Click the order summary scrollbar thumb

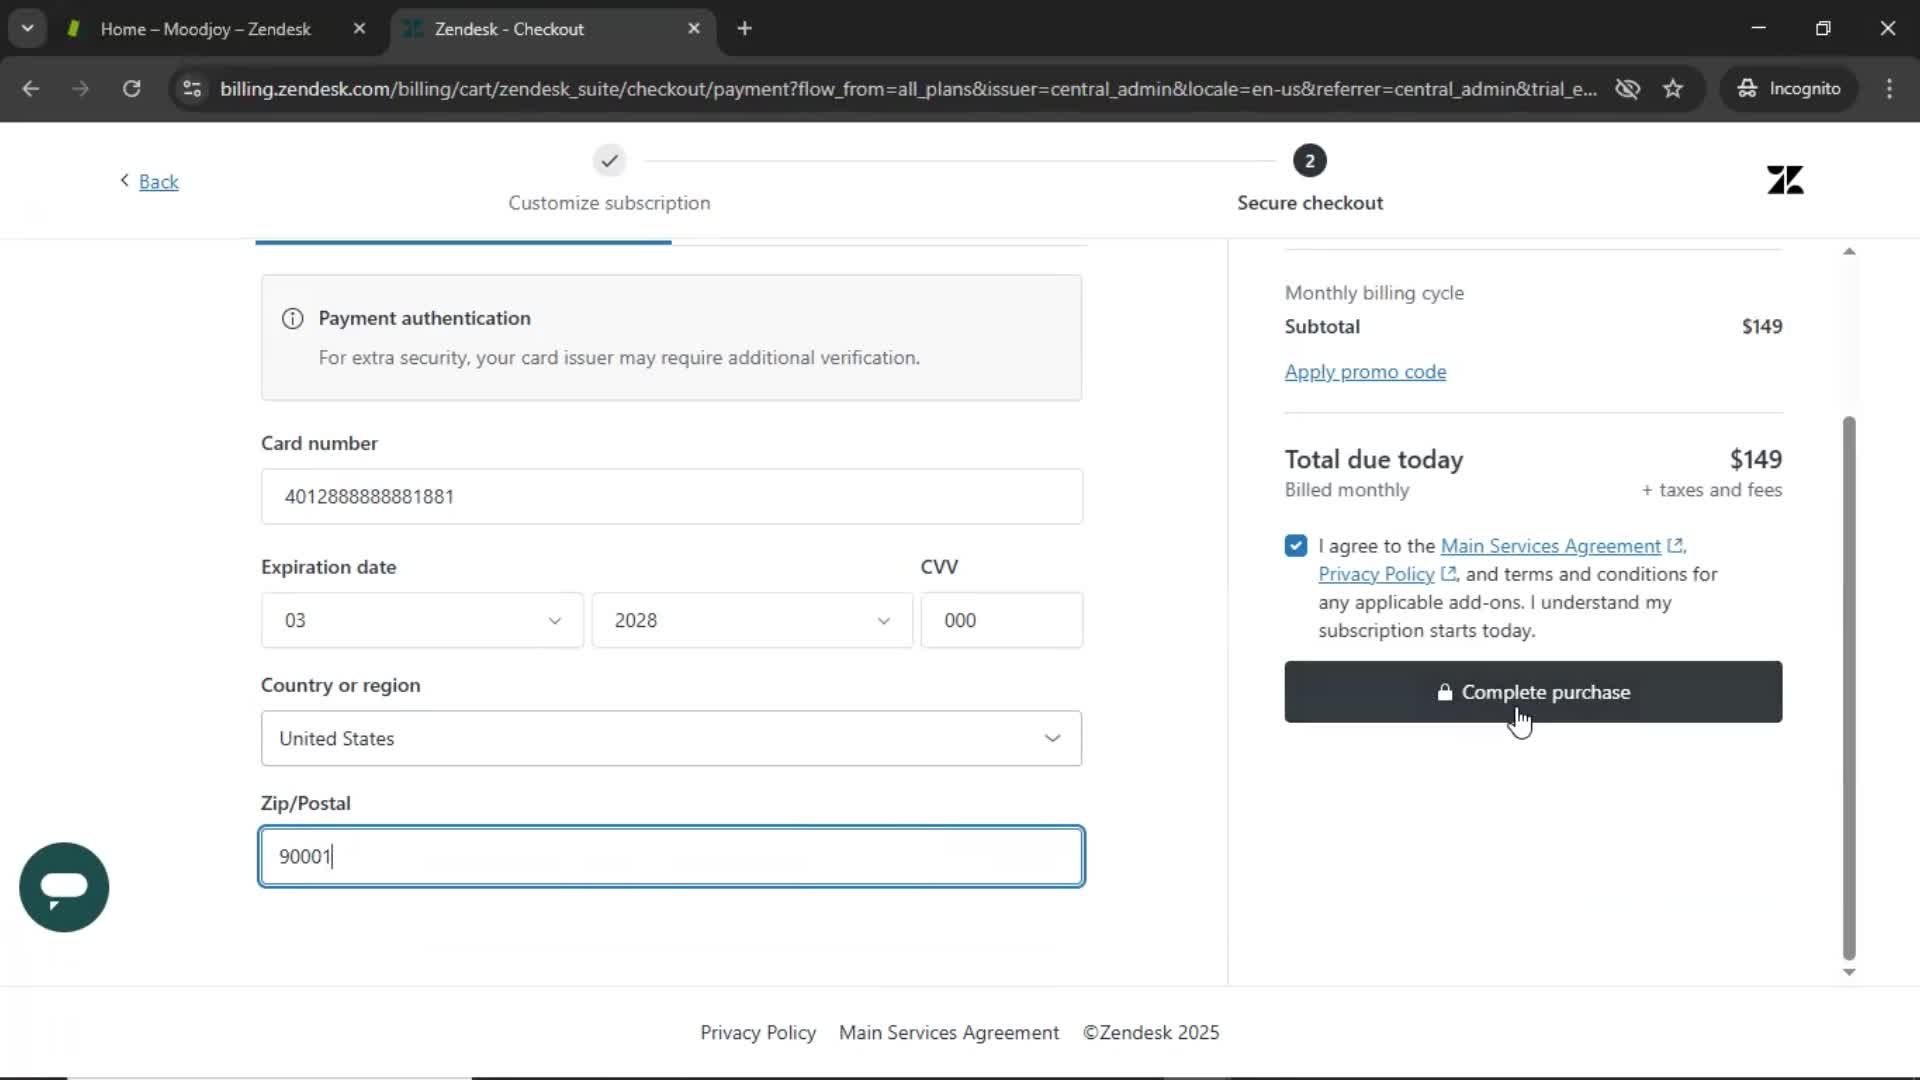click(1849, 688)
